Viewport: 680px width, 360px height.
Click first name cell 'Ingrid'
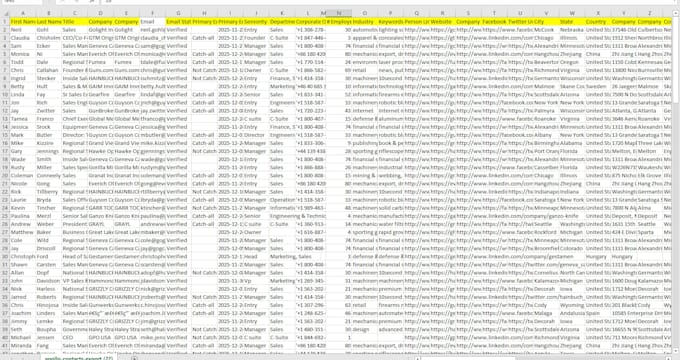click(23, 79)
